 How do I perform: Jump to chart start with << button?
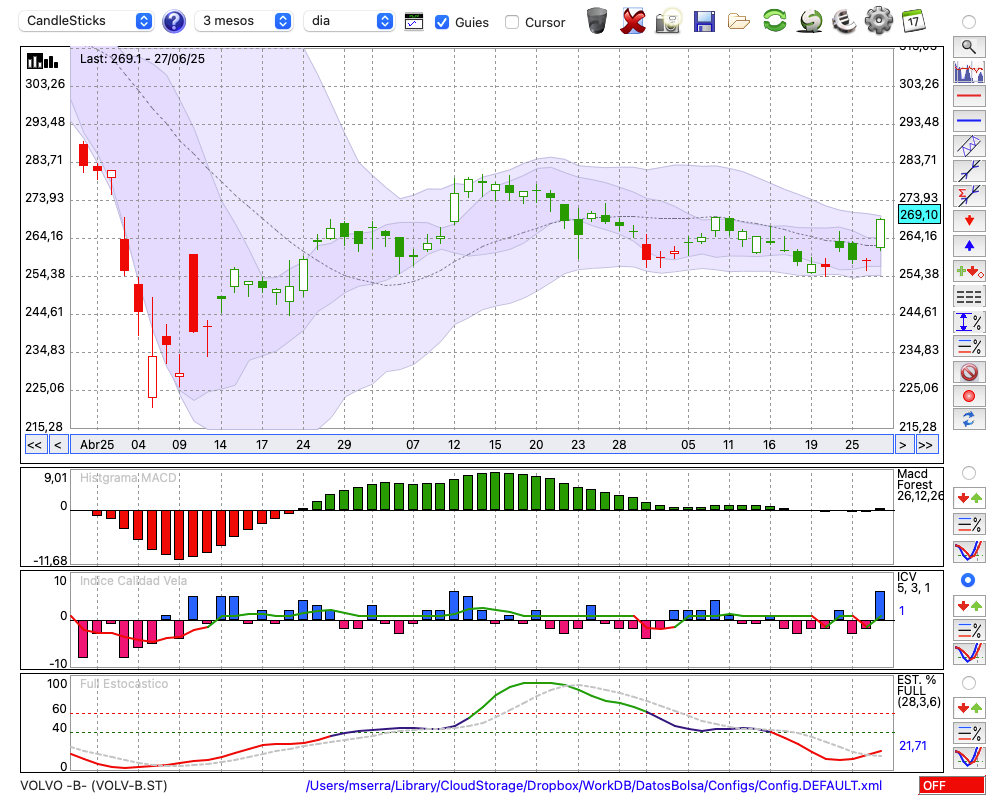point(34,445)
